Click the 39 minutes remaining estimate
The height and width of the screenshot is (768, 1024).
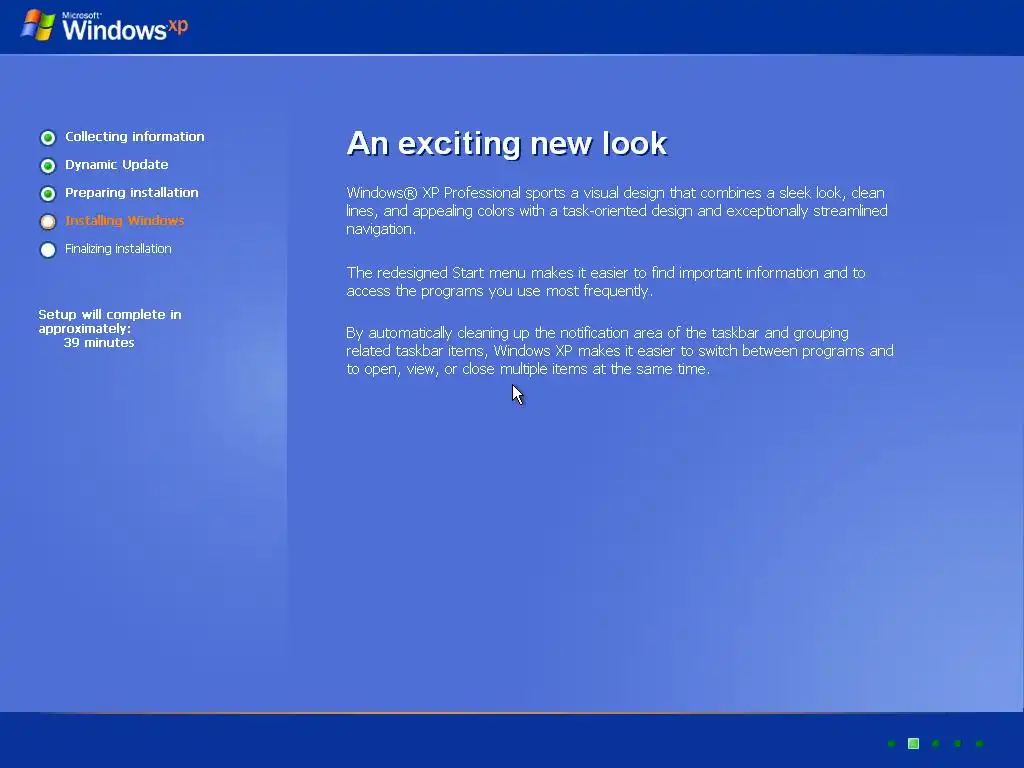click(x=99, y=343)
